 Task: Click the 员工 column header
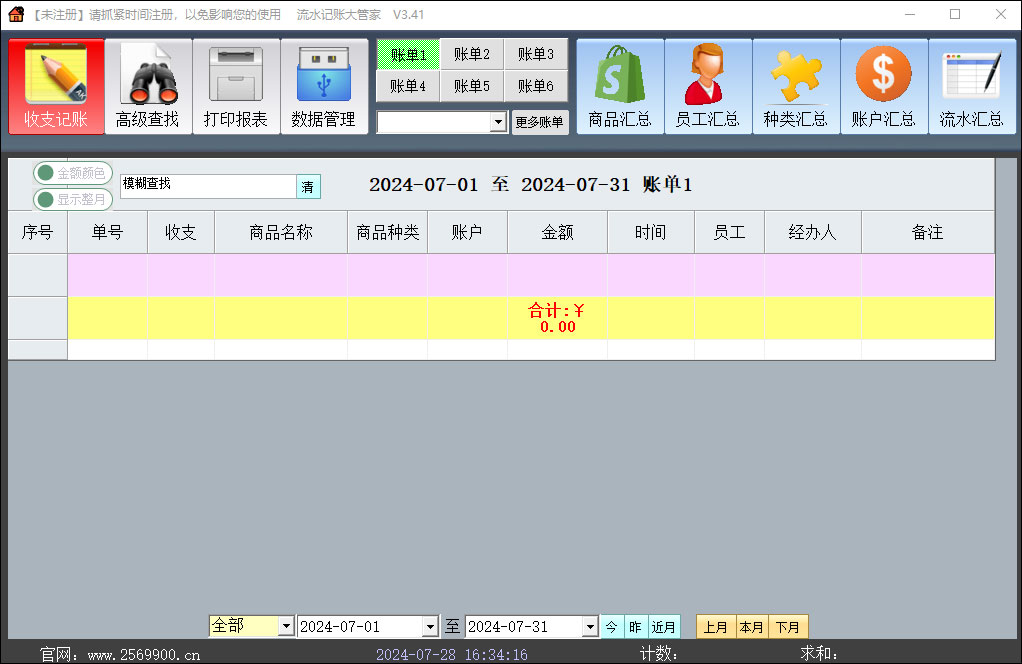coord(729,232)
